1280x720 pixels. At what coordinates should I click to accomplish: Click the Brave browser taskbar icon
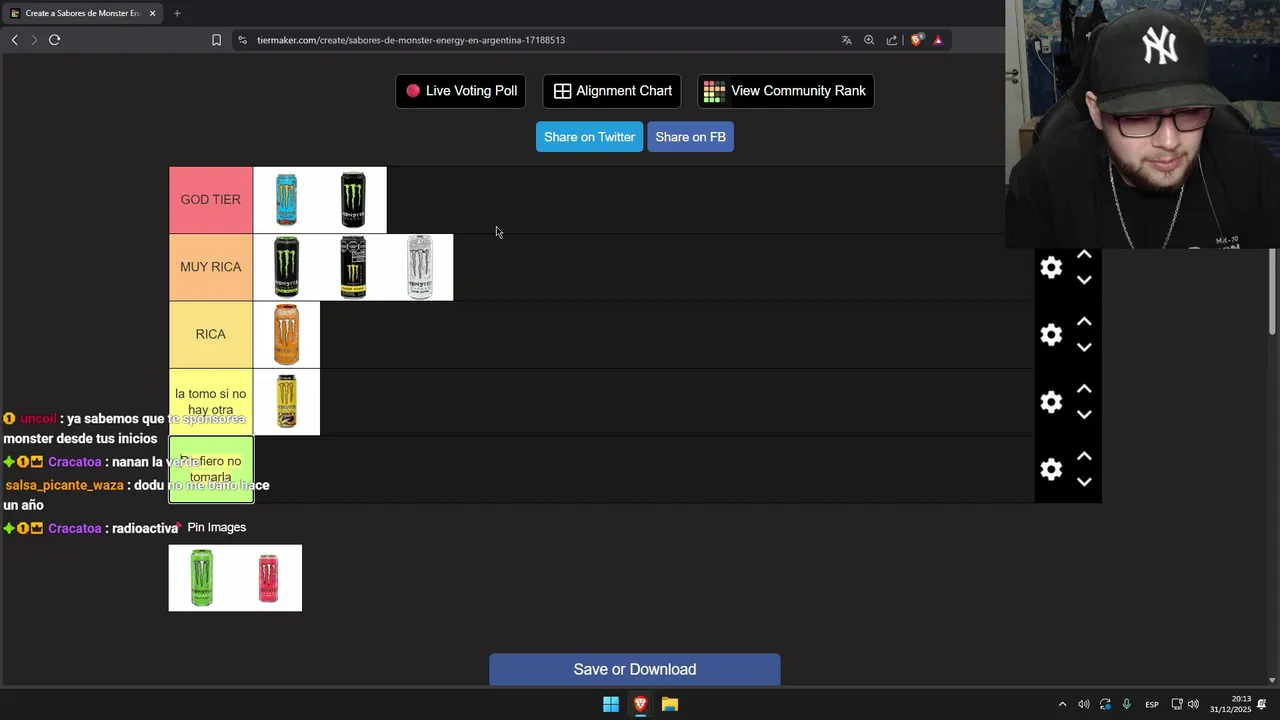640,704
